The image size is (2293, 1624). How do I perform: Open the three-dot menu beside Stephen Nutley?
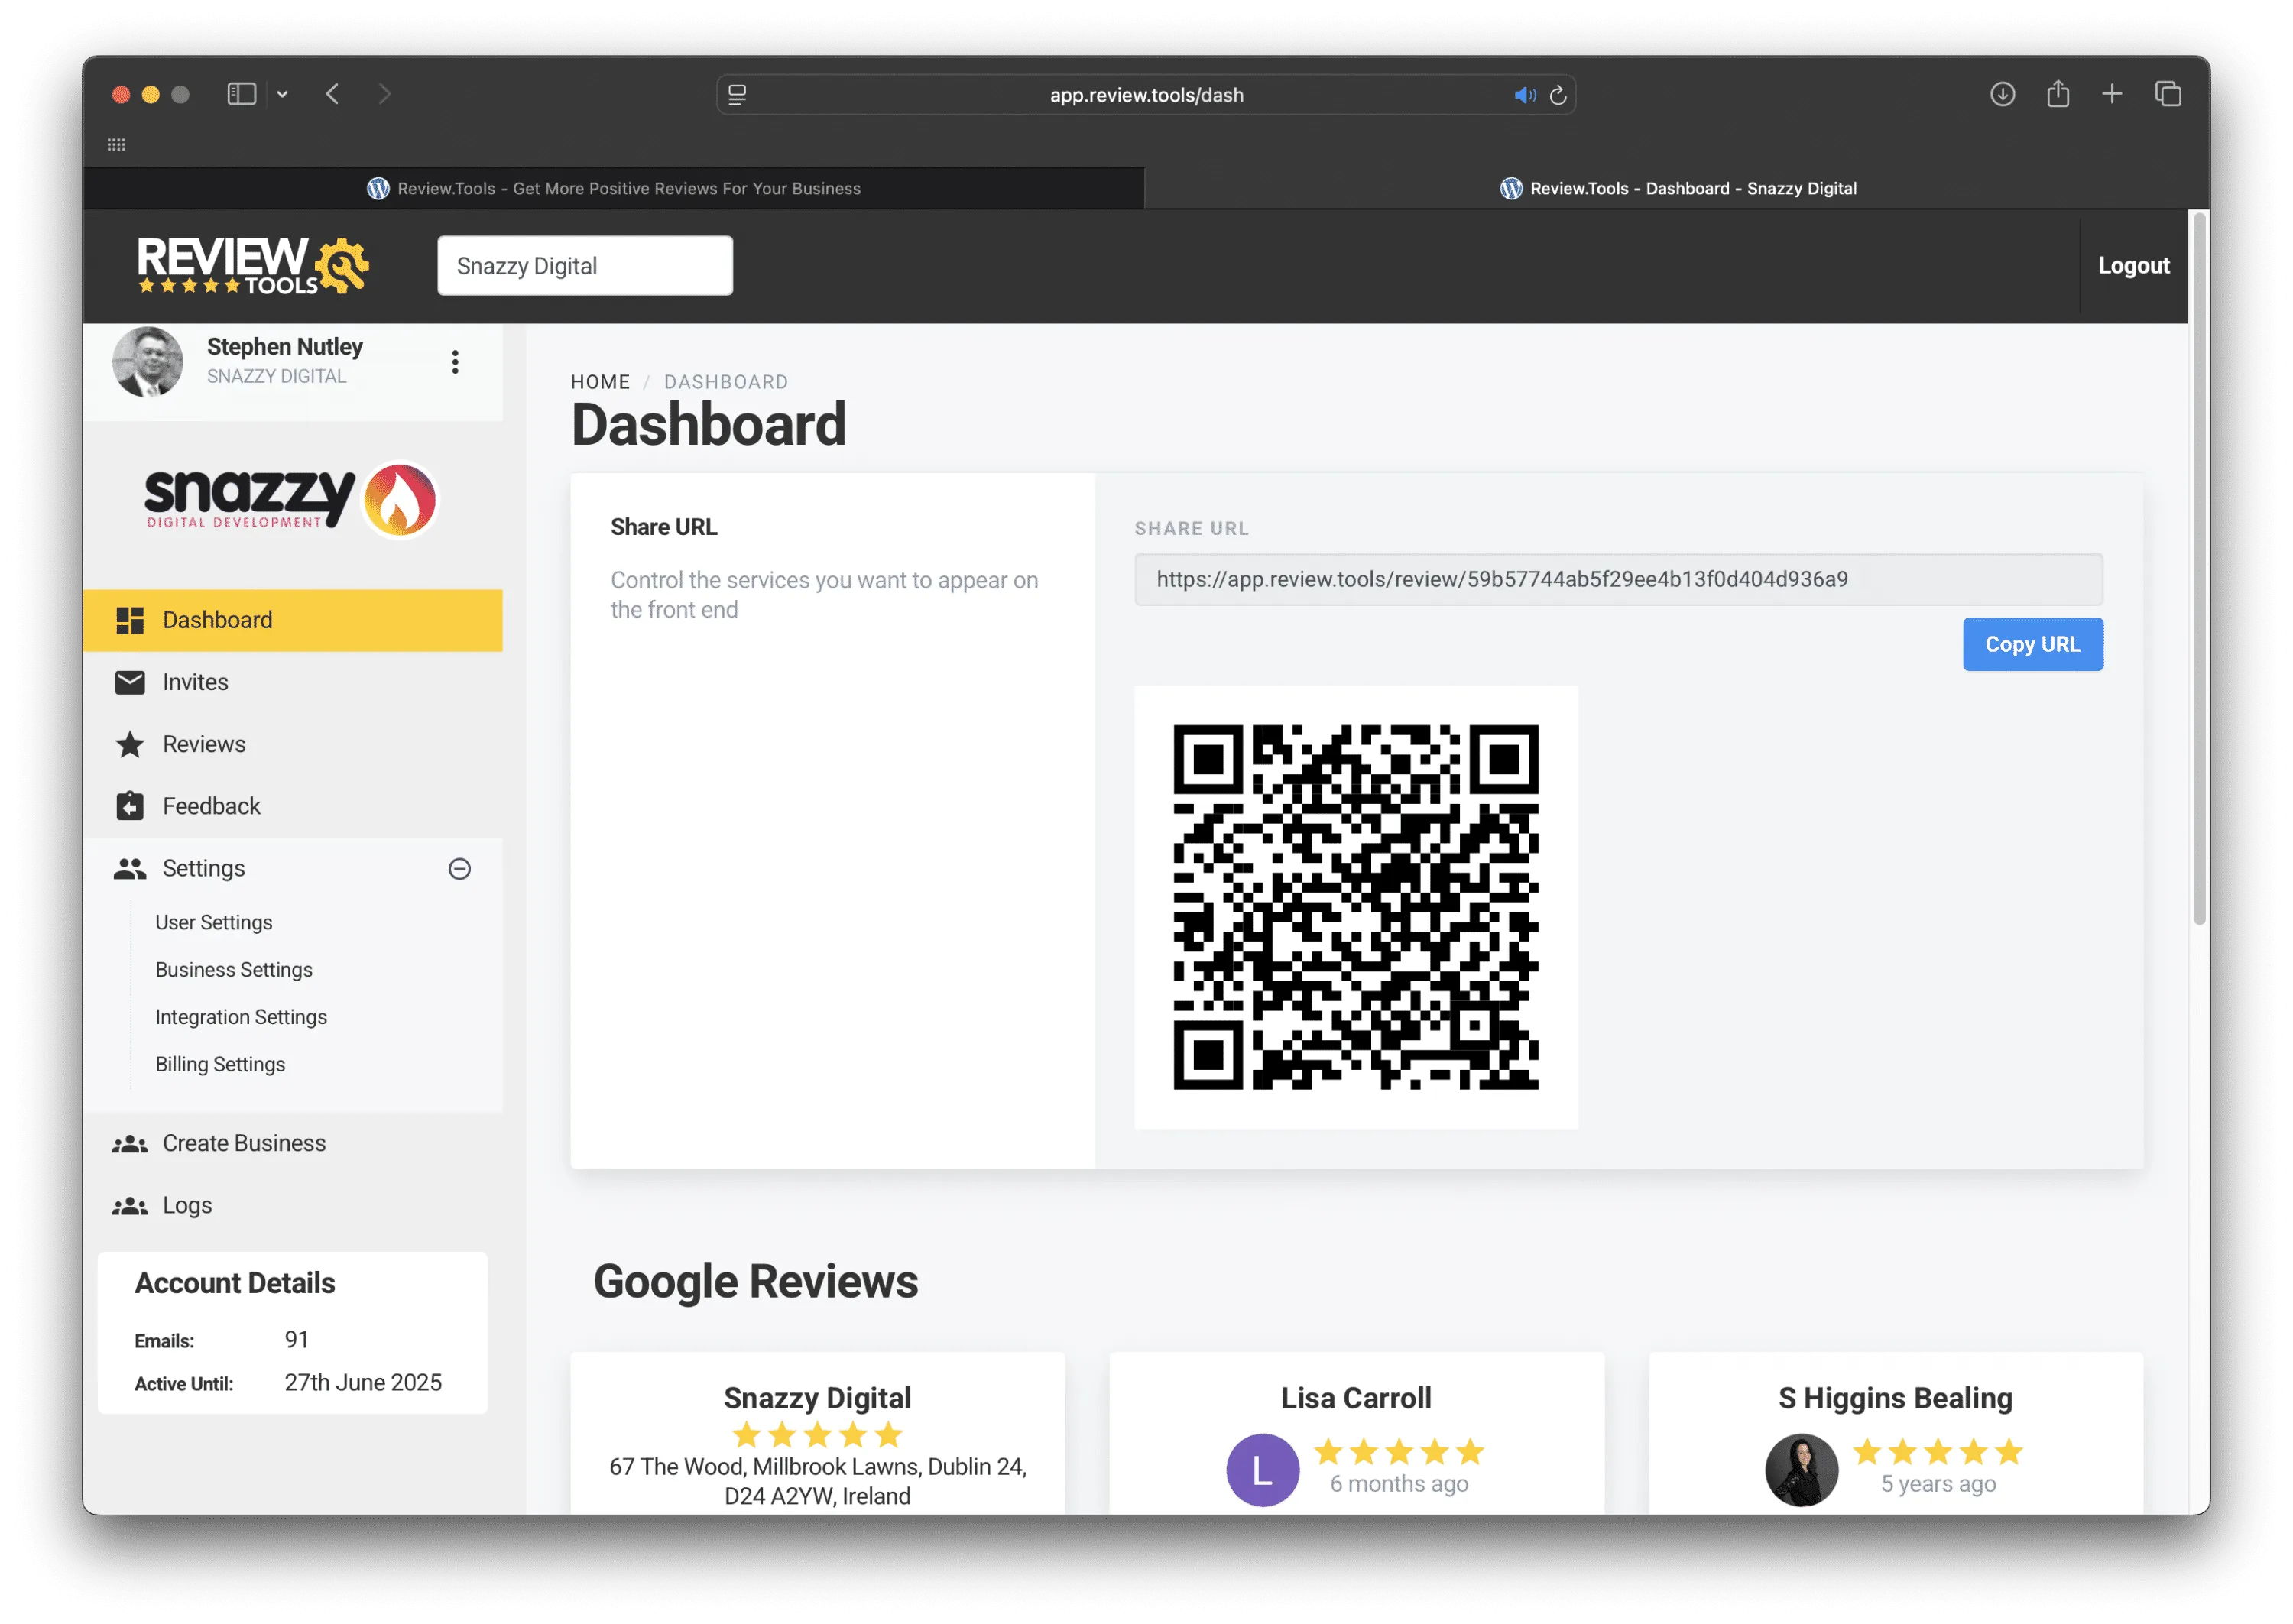coord(455,362)
